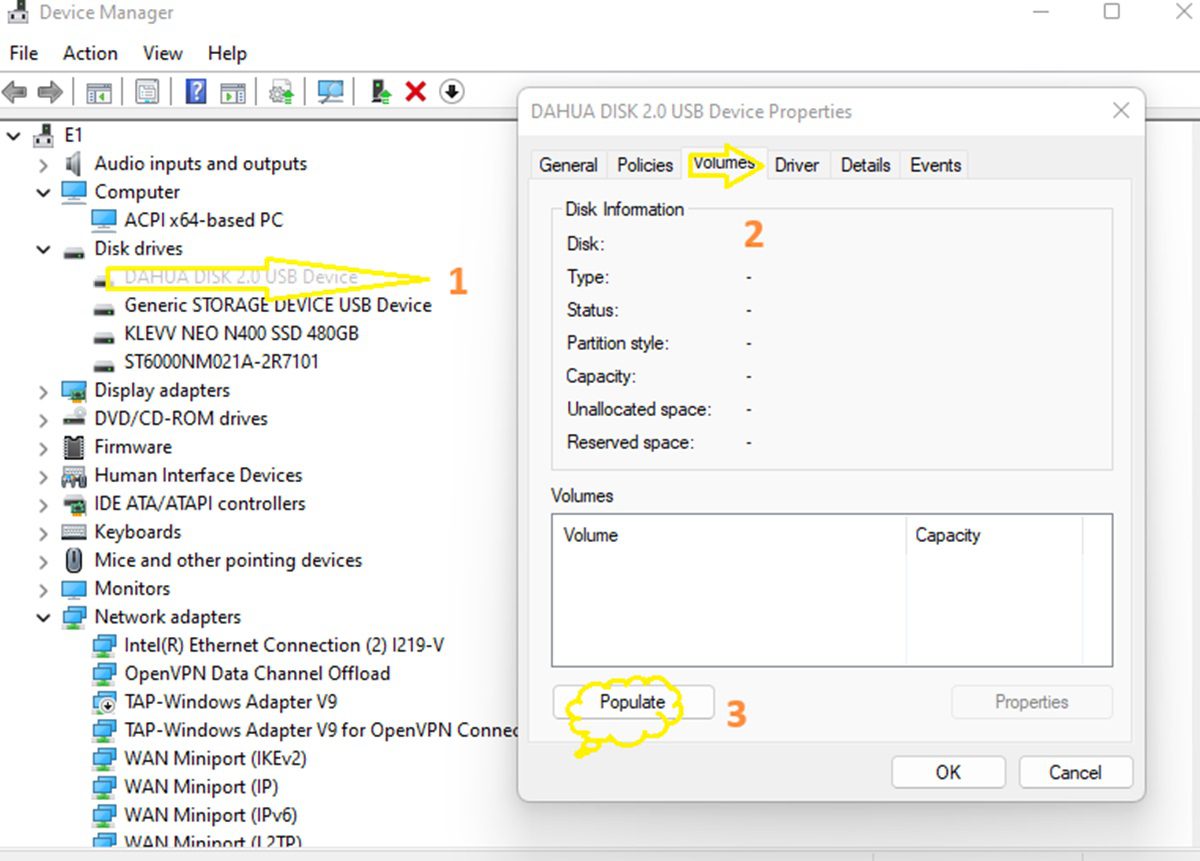Click the Disable device down-arrow icon

point(452,92)
